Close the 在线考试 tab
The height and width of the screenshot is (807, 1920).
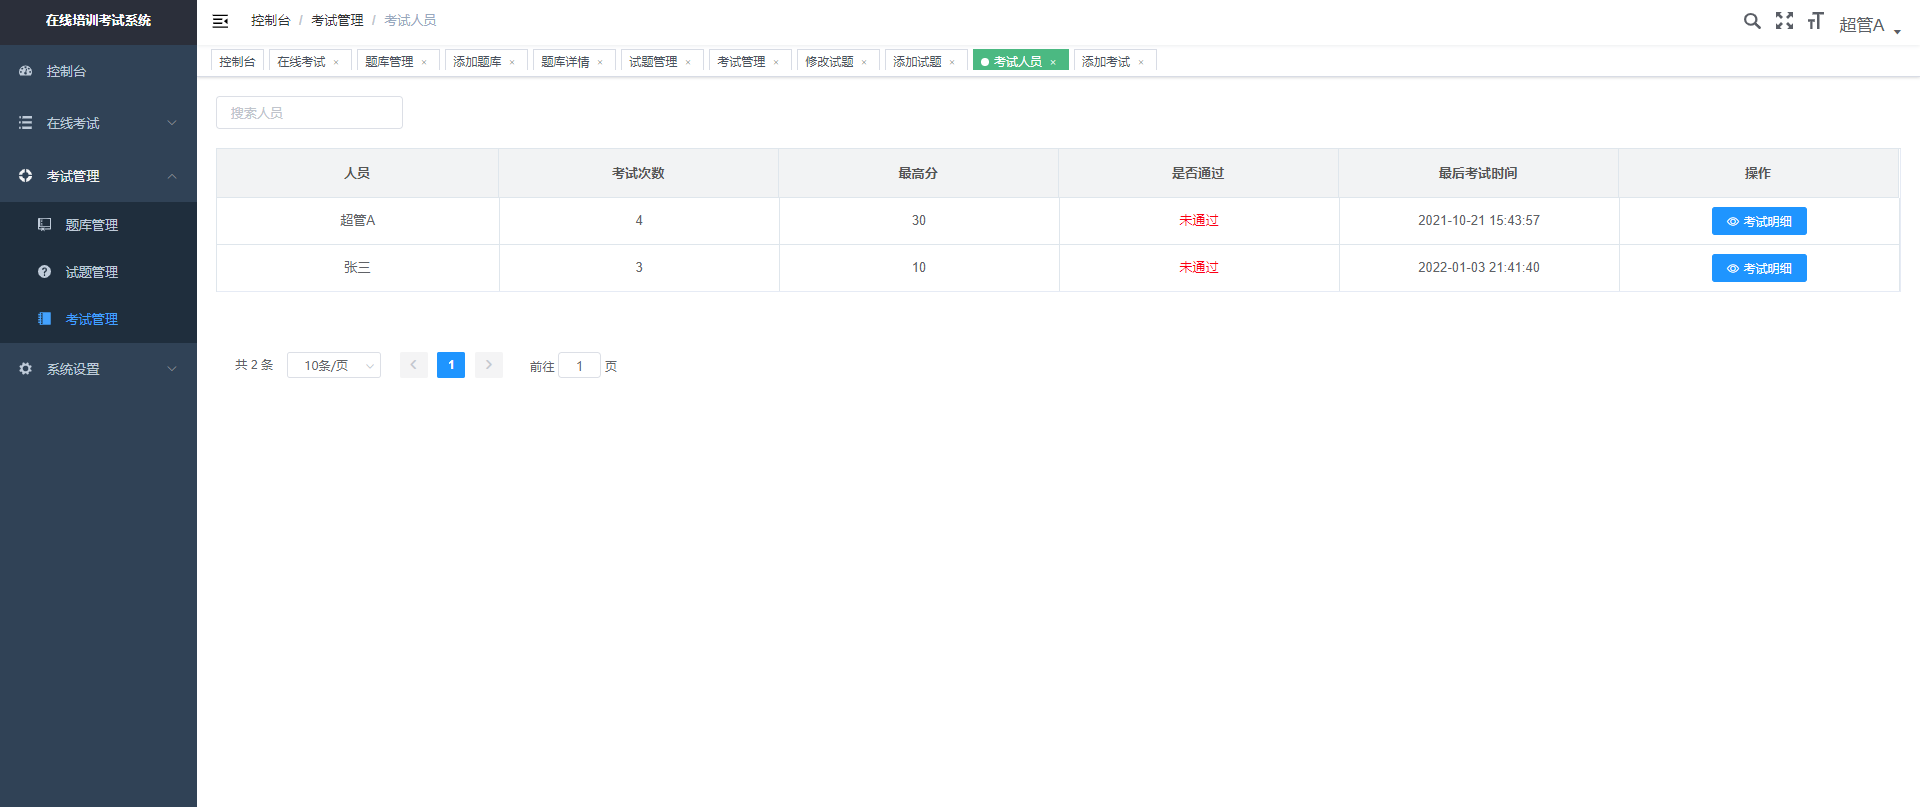tap(336, 62)
